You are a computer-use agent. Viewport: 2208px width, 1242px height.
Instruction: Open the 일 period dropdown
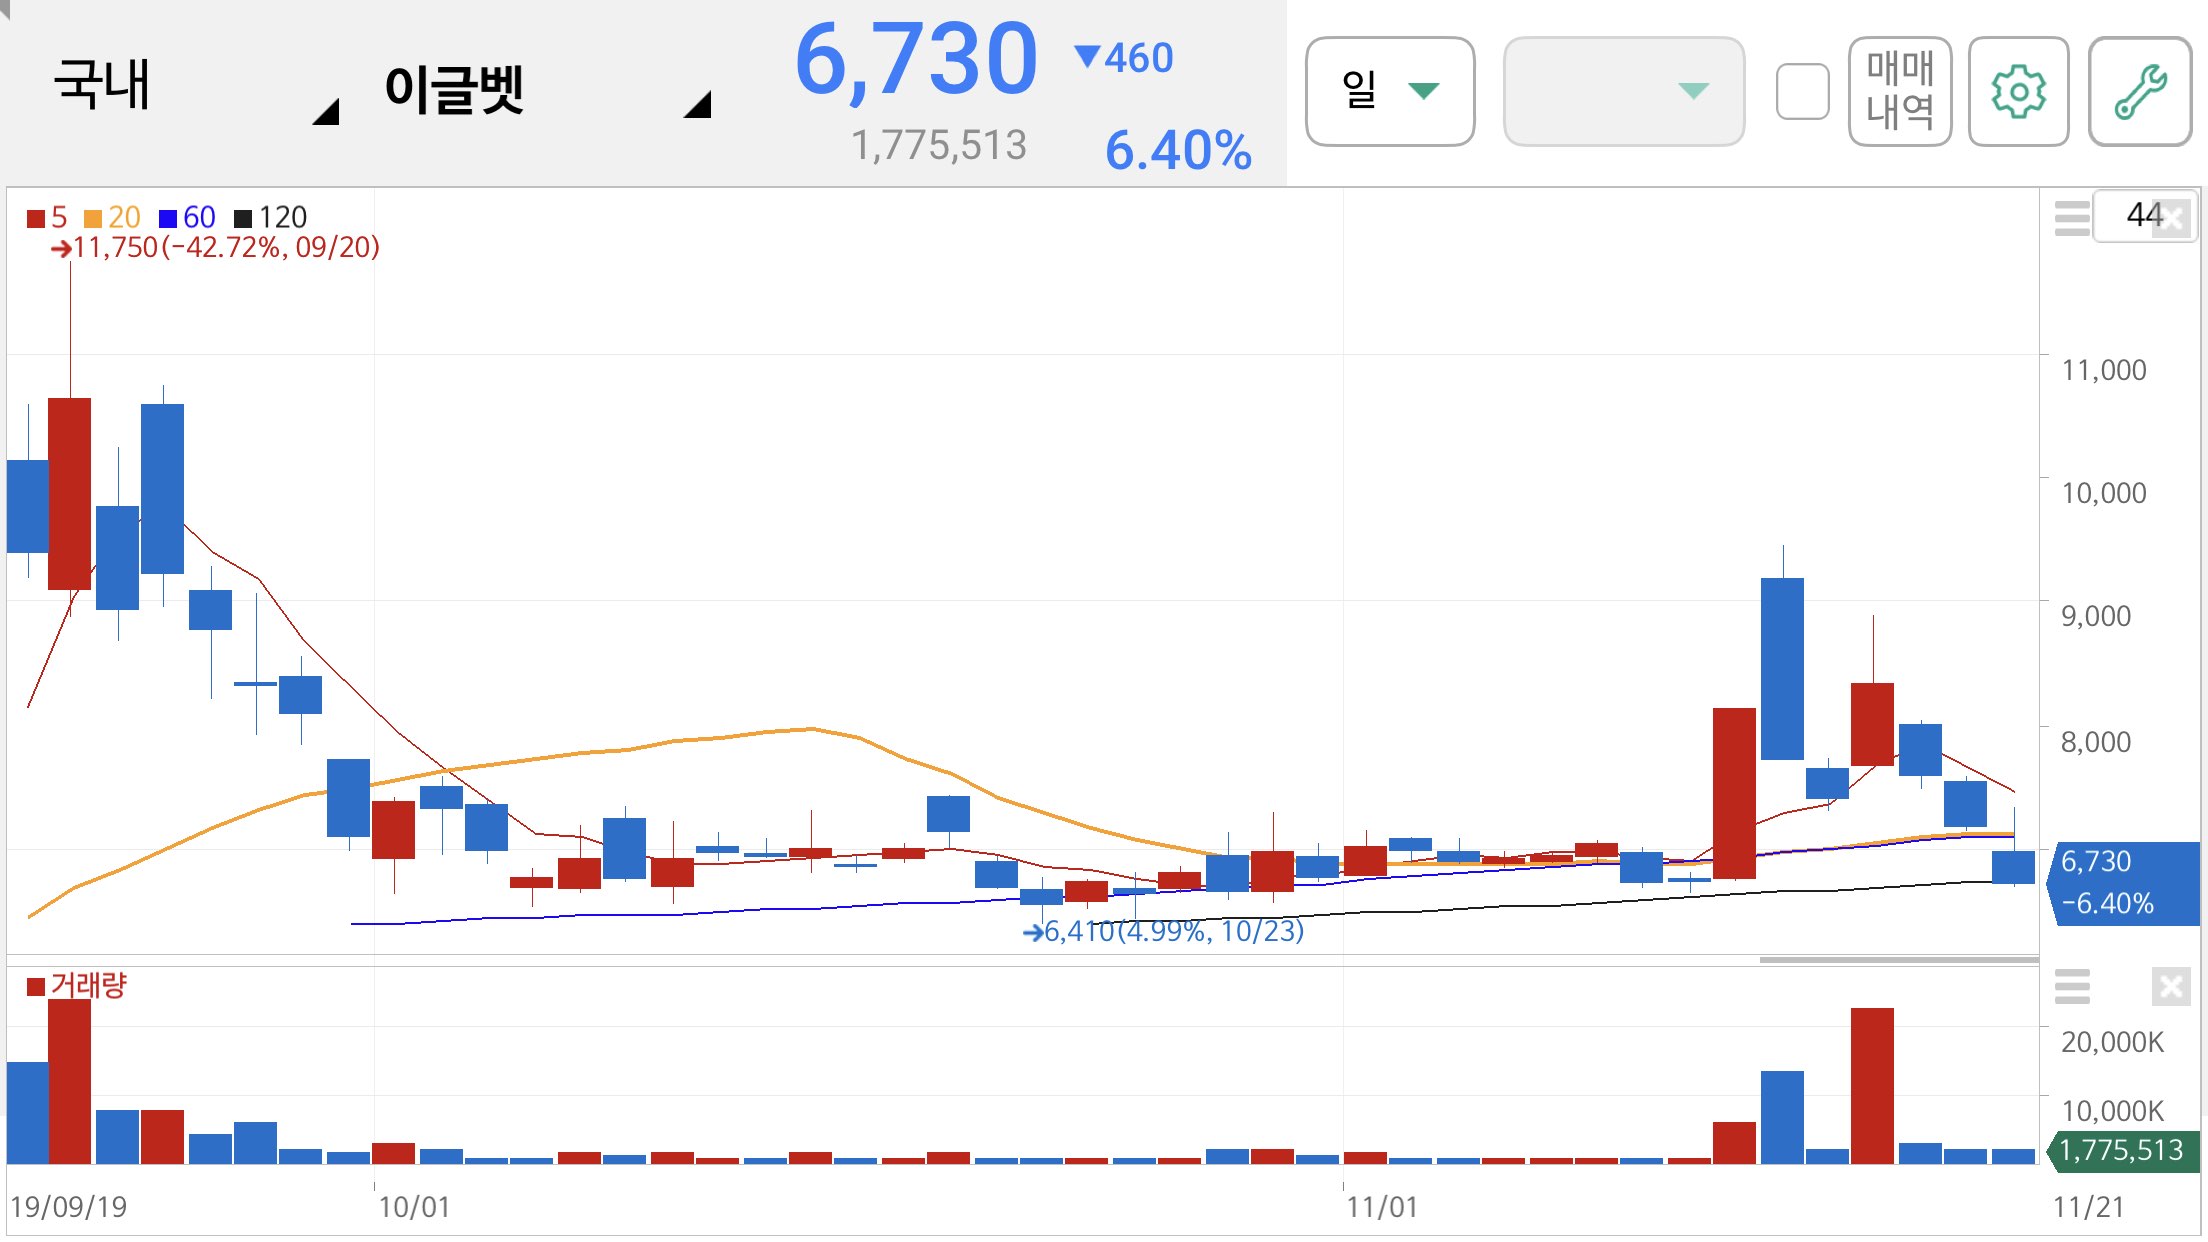coord(1389,91)
